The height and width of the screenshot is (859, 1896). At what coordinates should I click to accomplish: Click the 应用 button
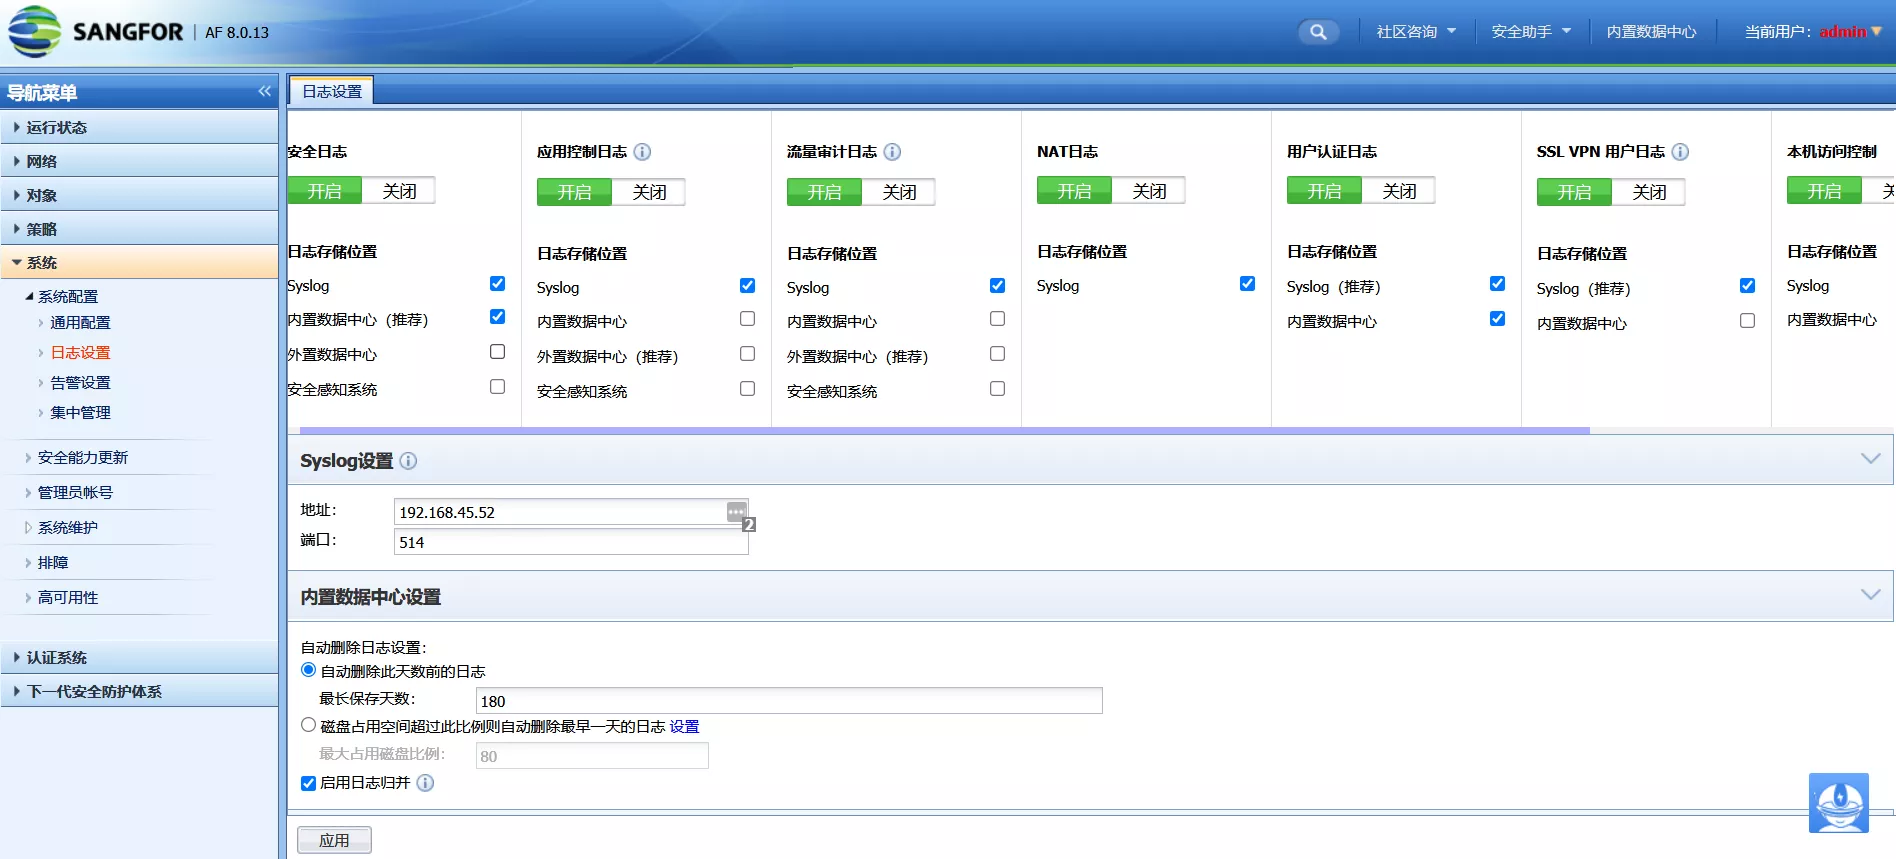pos(334,840)
